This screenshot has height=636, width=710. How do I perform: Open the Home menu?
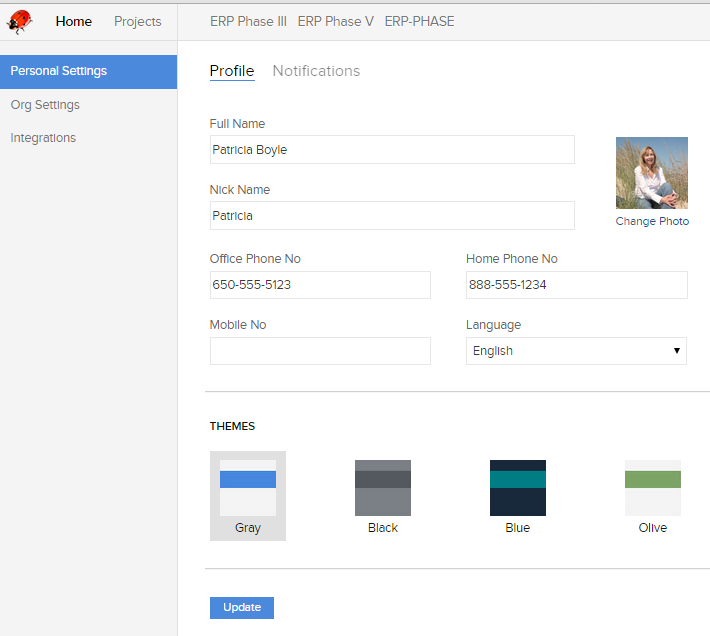coord(73,21)
